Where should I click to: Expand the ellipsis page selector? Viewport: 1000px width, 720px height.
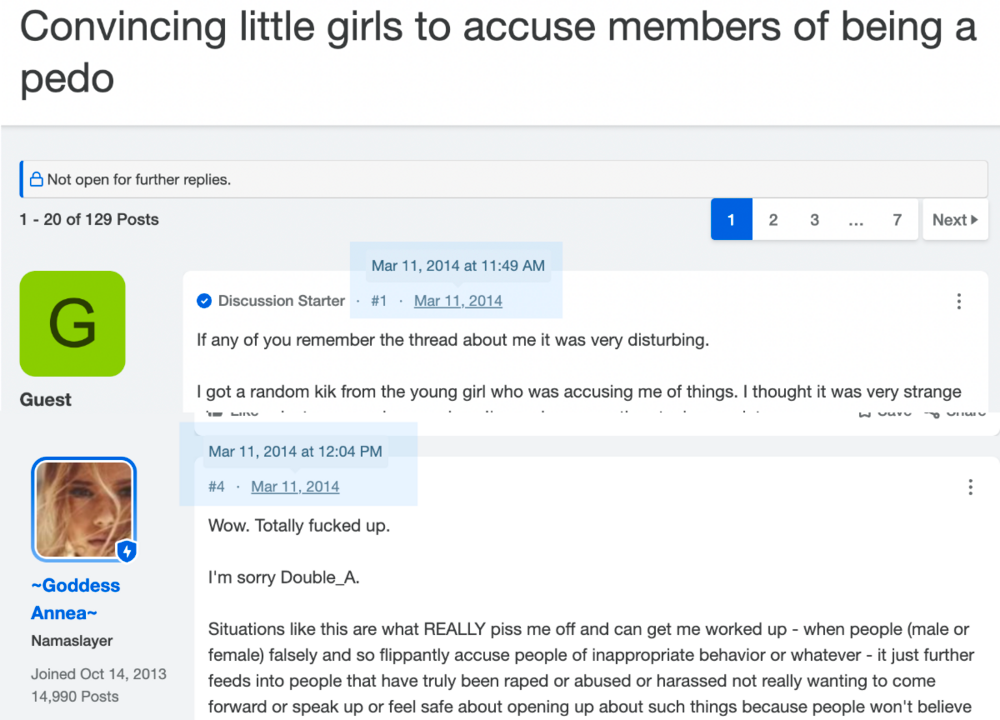(x=856, y=220)
